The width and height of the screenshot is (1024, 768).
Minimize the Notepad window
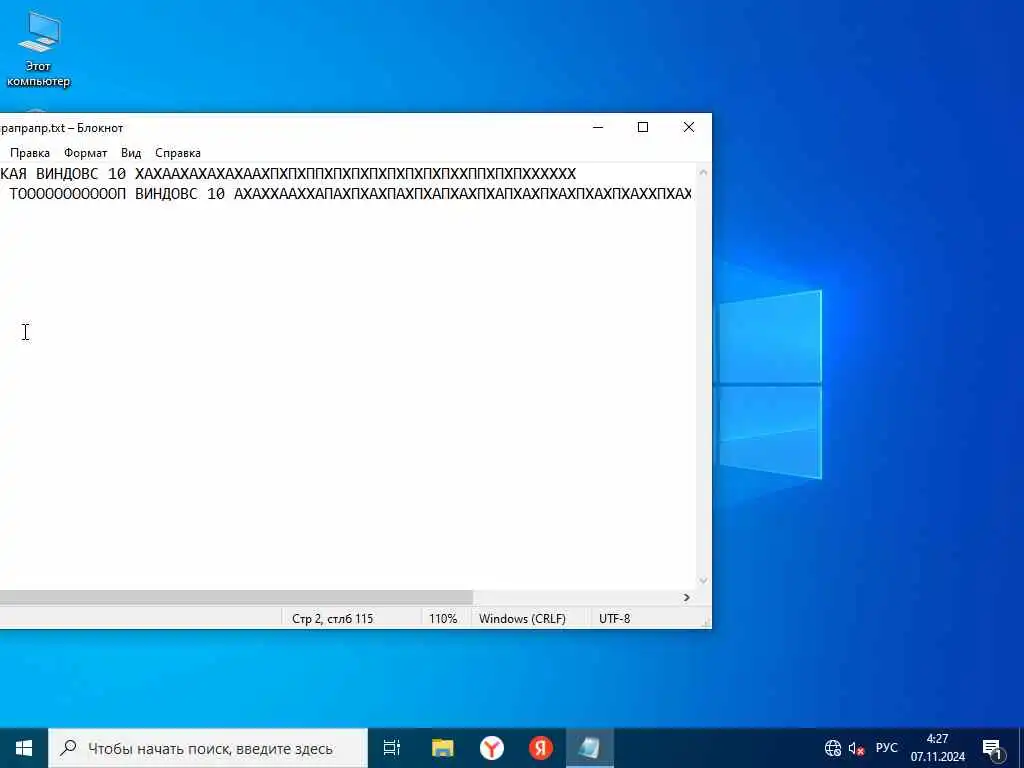598,127
